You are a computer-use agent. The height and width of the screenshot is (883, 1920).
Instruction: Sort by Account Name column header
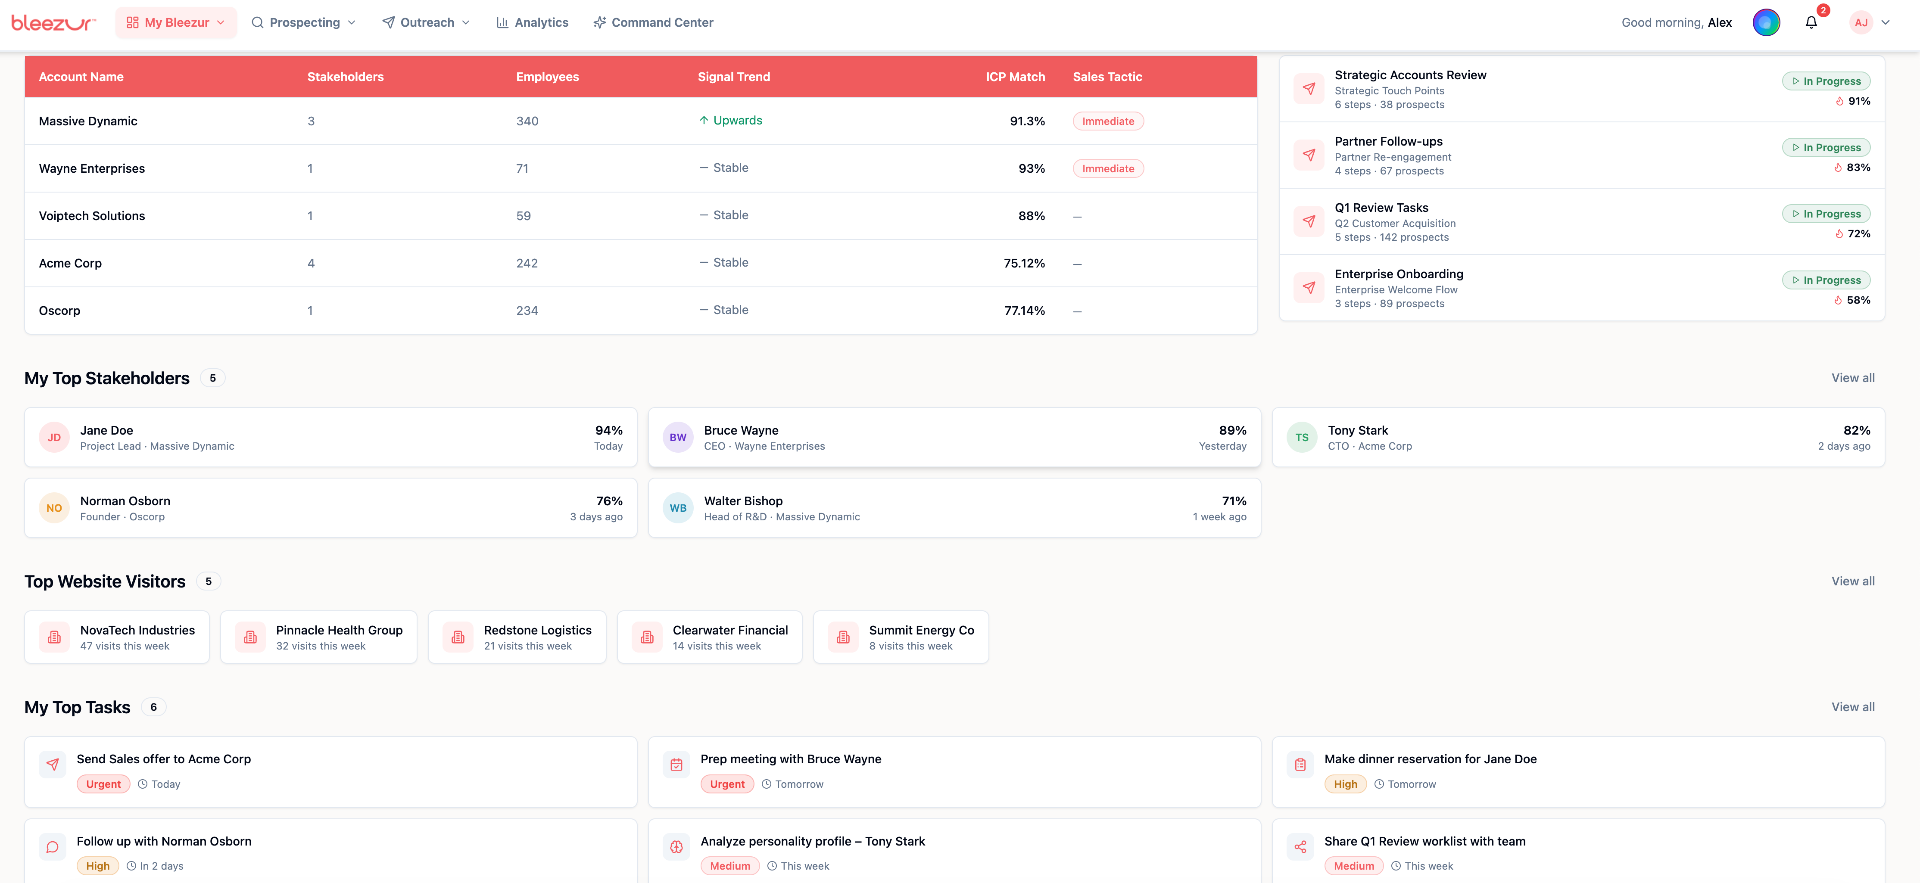point(81,77)
